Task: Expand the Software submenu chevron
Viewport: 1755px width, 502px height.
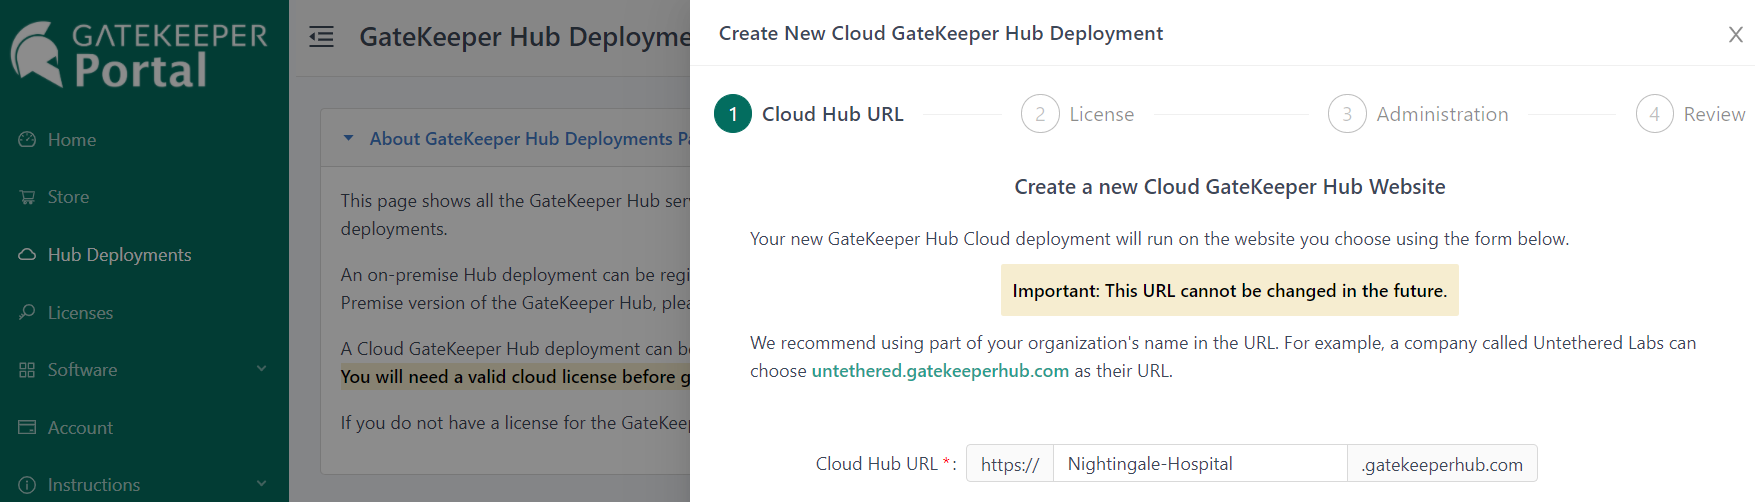Action: 261,369
